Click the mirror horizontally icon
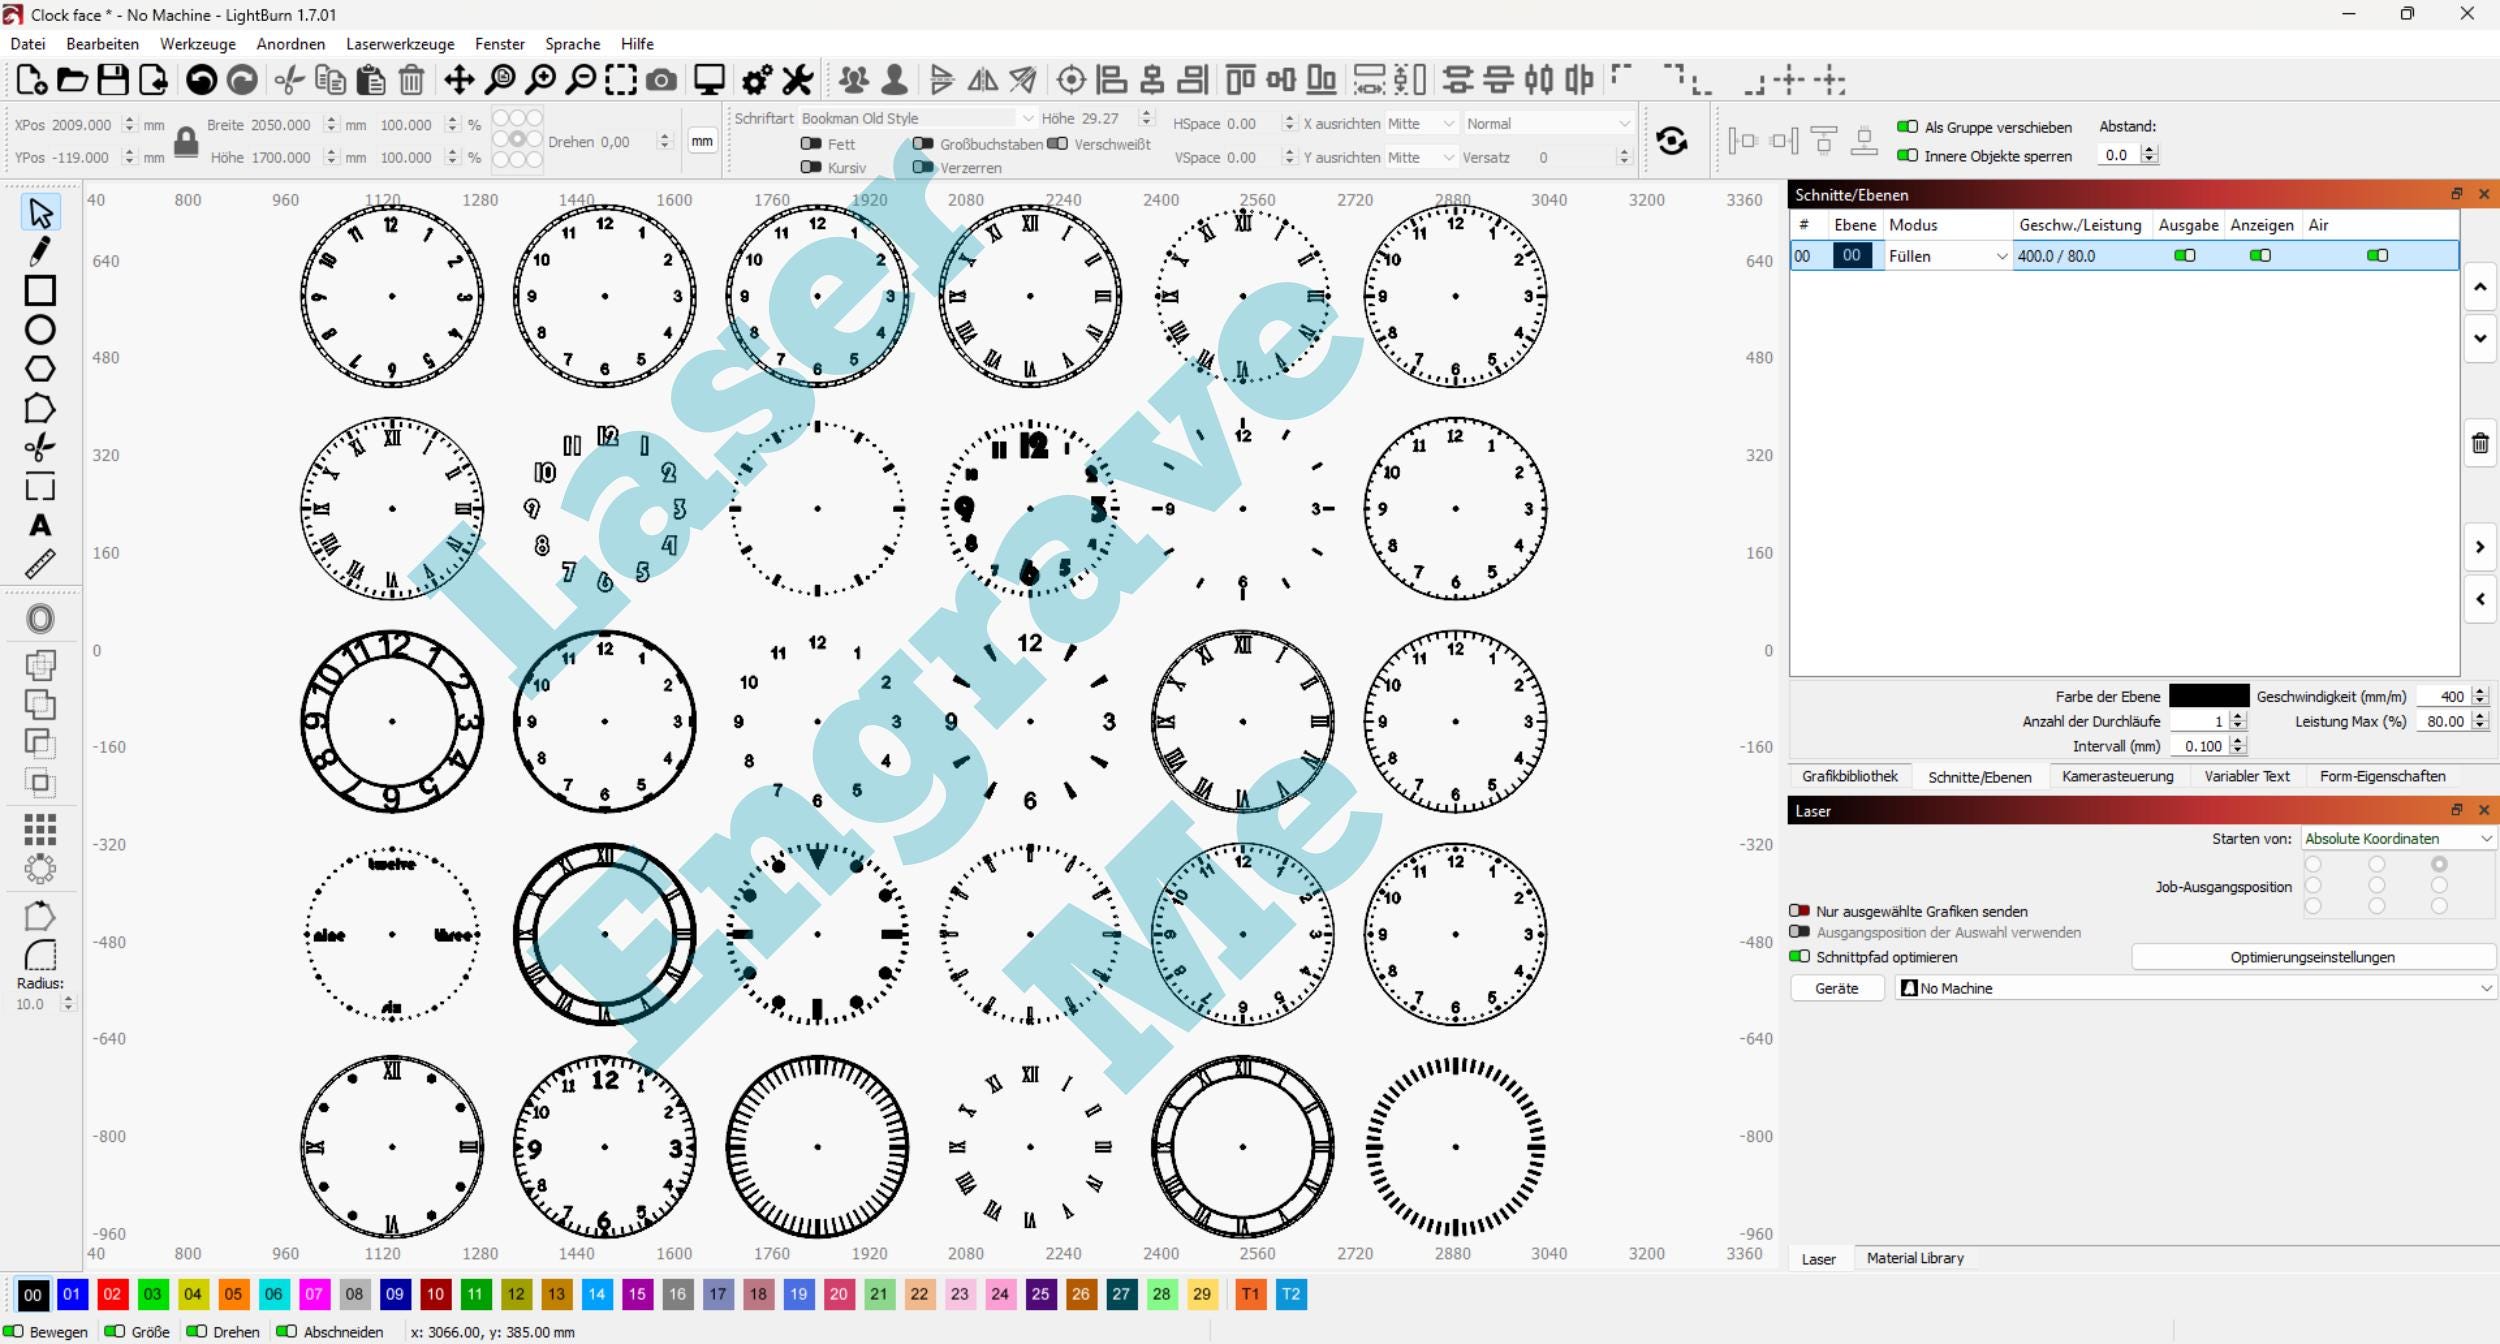 point(983,79)
